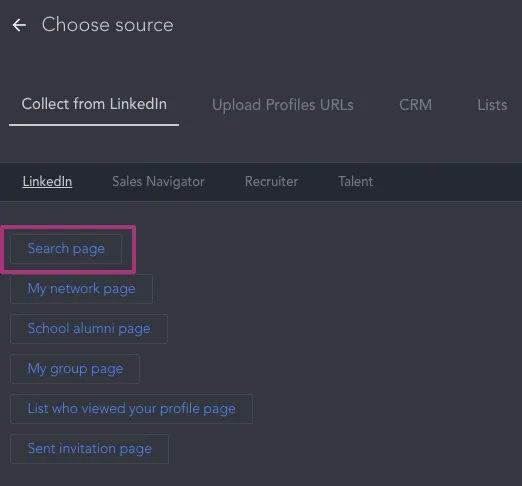Choose the My network page source

point(81,289)
